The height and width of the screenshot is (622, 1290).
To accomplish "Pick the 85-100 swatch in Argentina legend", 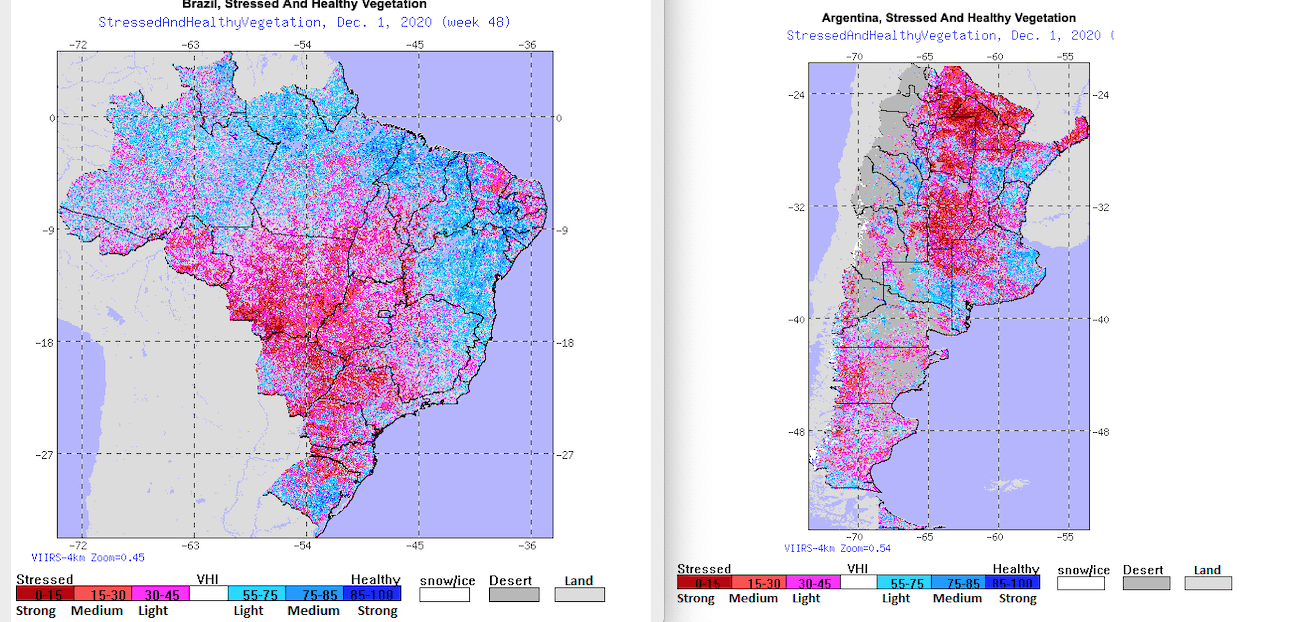I will click(x=1012, y=583).
